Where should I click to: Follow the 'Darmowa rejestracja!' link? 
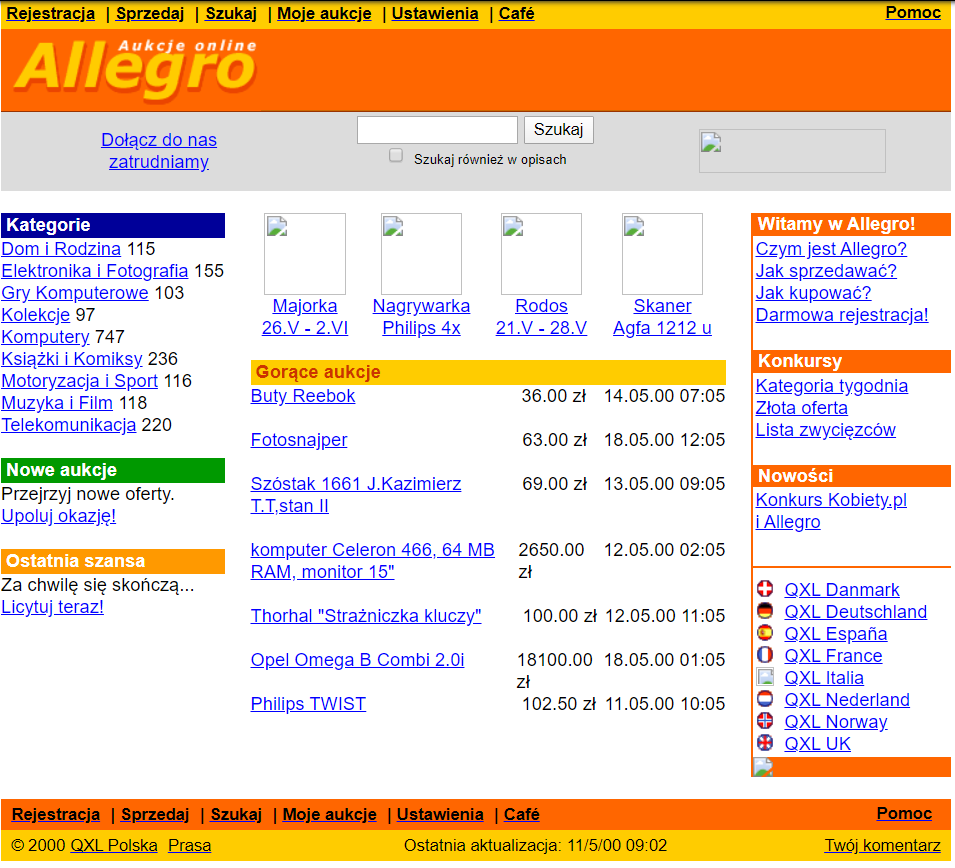point(841,315)
